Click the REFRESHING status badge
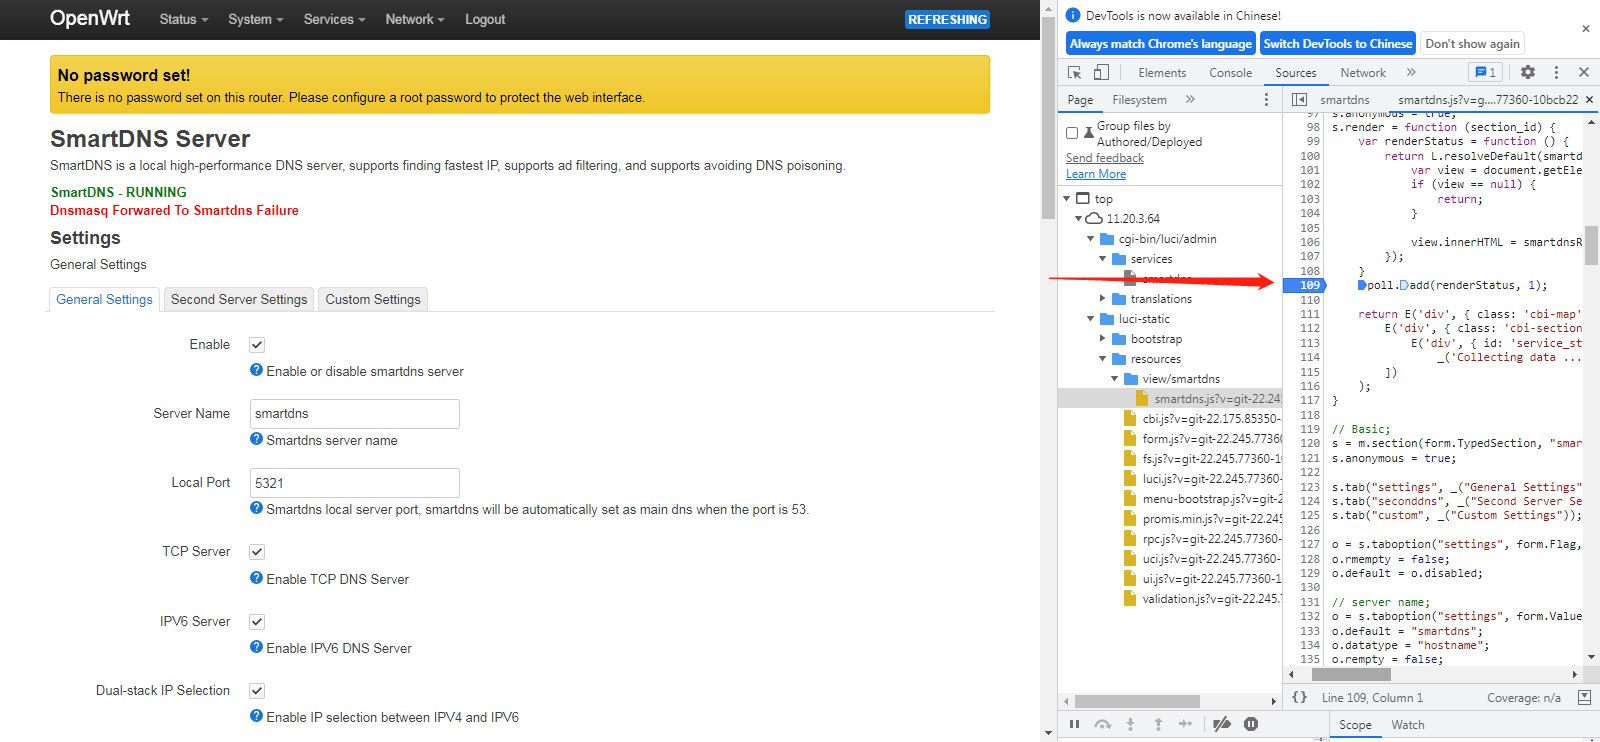This screenshot has width=1600, height=742. [947, 19]
